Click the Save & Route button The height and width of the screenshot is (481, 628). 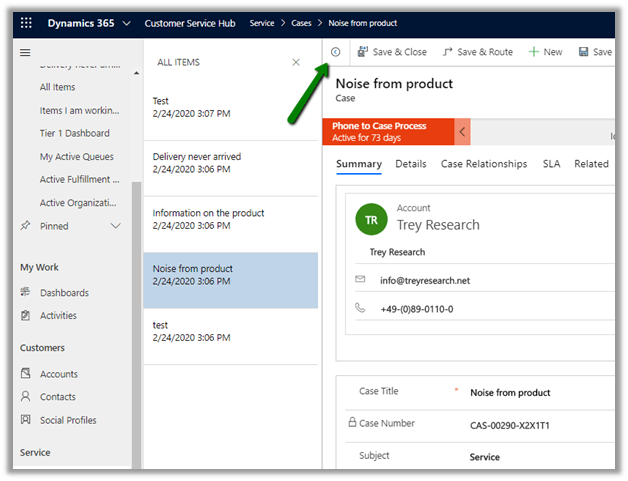coord(477,52)
